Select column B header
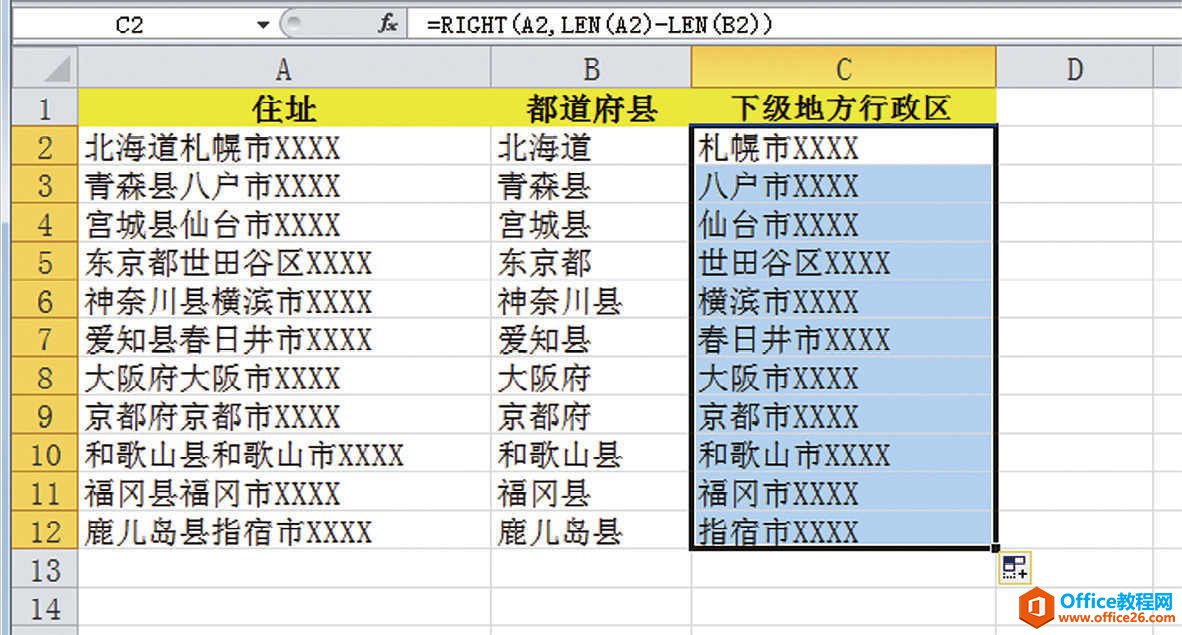The height and width of the screenshot is (635, 1182). (x=591, y=69)
